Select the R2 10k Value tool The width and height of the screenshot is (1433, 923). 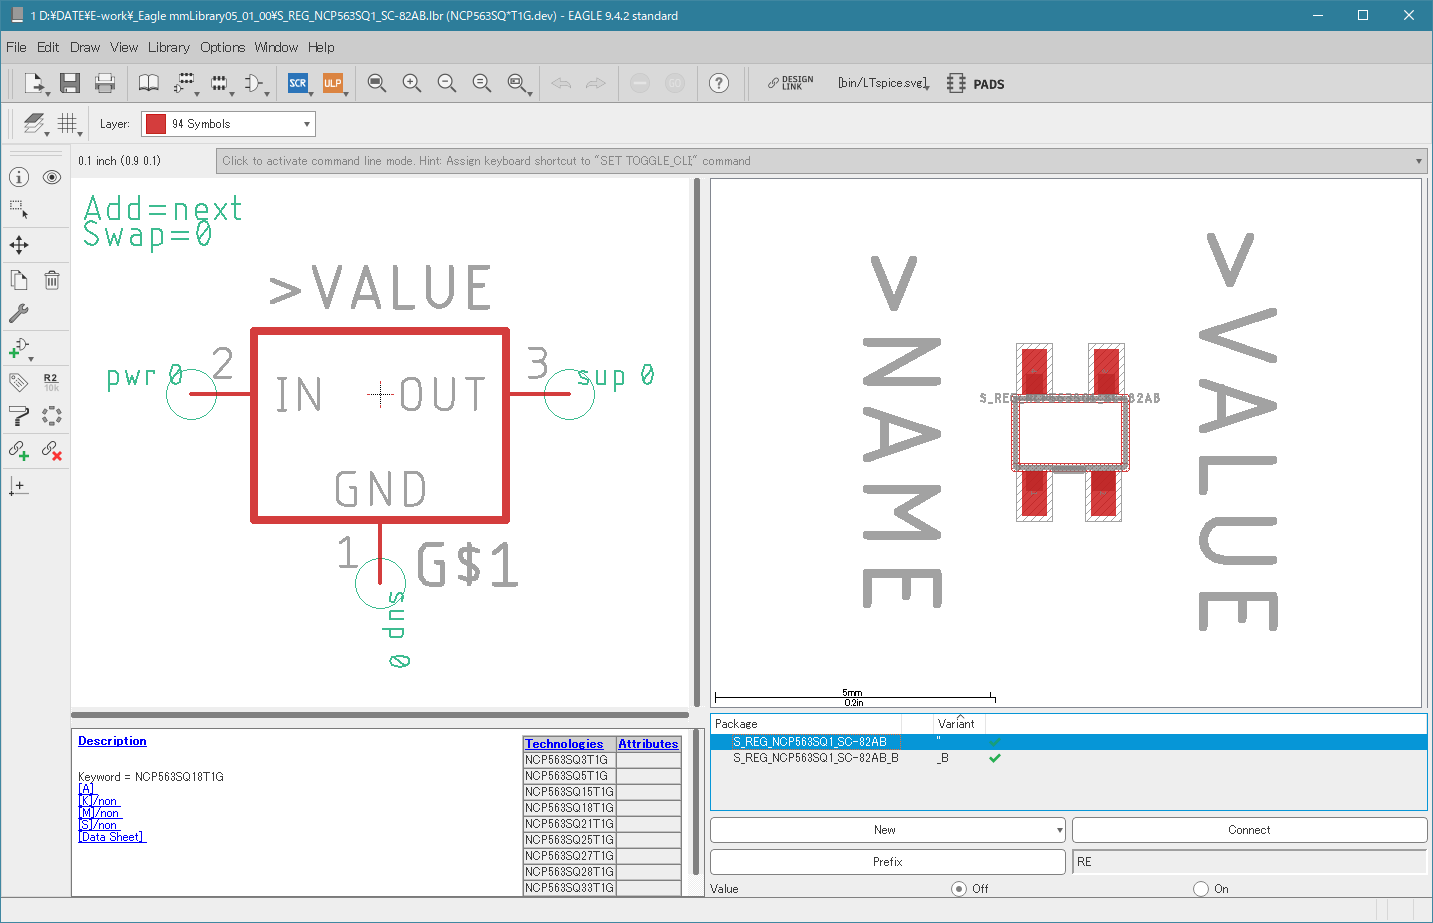(x=52, y=382)
